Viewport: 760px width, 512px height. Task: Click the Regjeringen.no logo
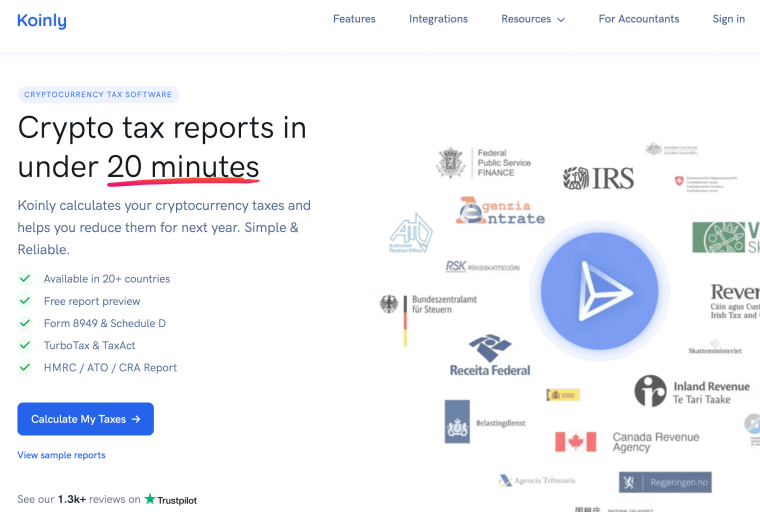665,482
